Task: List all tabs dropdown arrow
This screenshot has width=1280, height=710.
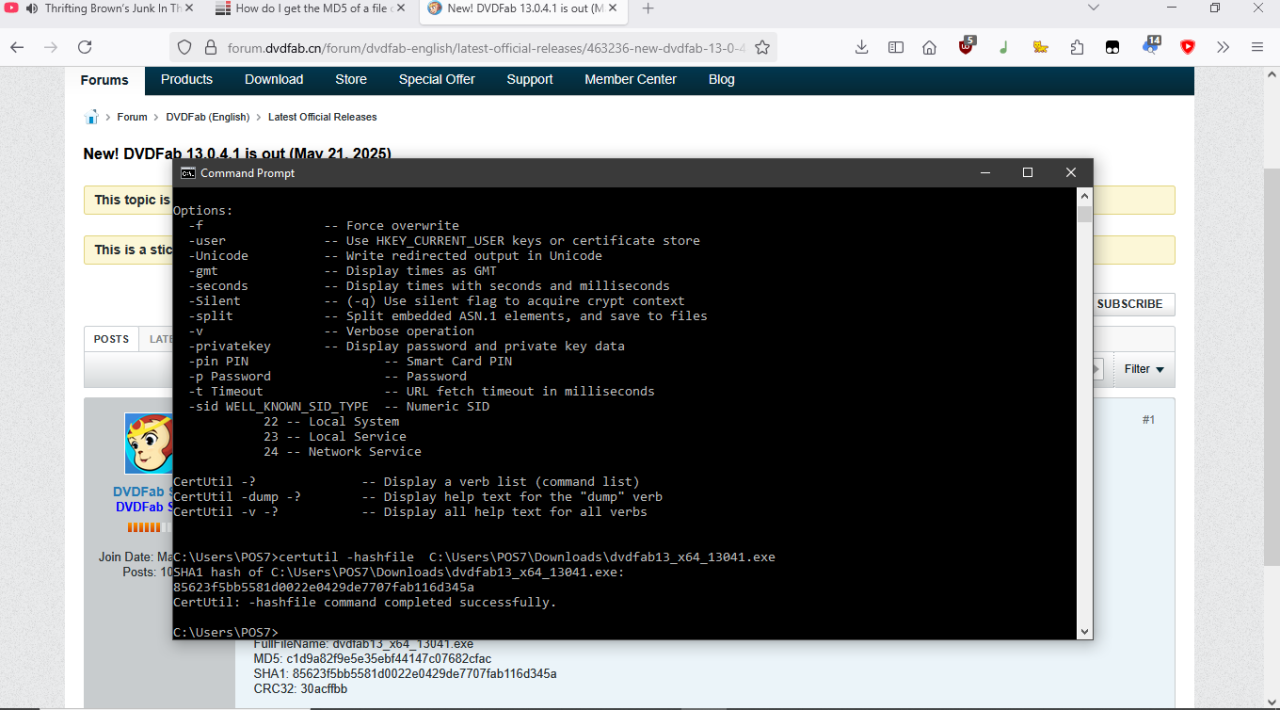Action: 1093,8
